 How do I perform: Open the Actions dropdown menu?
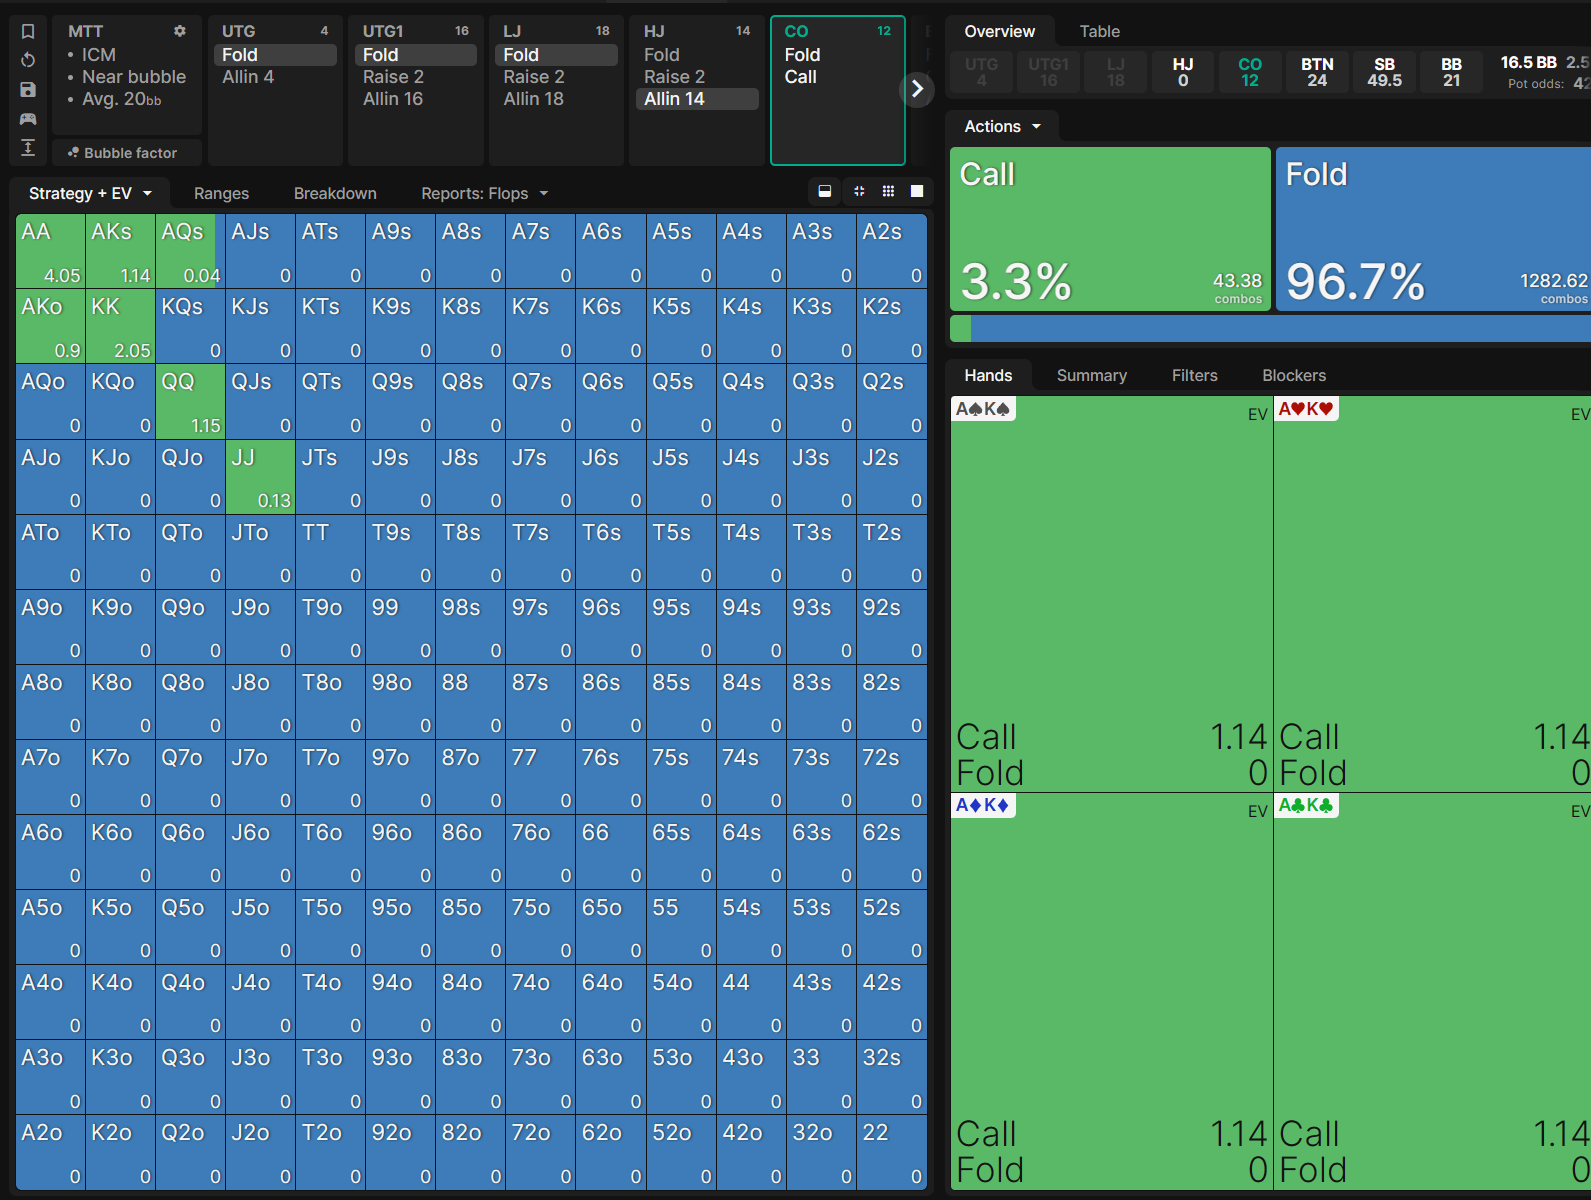[1002, 127]
